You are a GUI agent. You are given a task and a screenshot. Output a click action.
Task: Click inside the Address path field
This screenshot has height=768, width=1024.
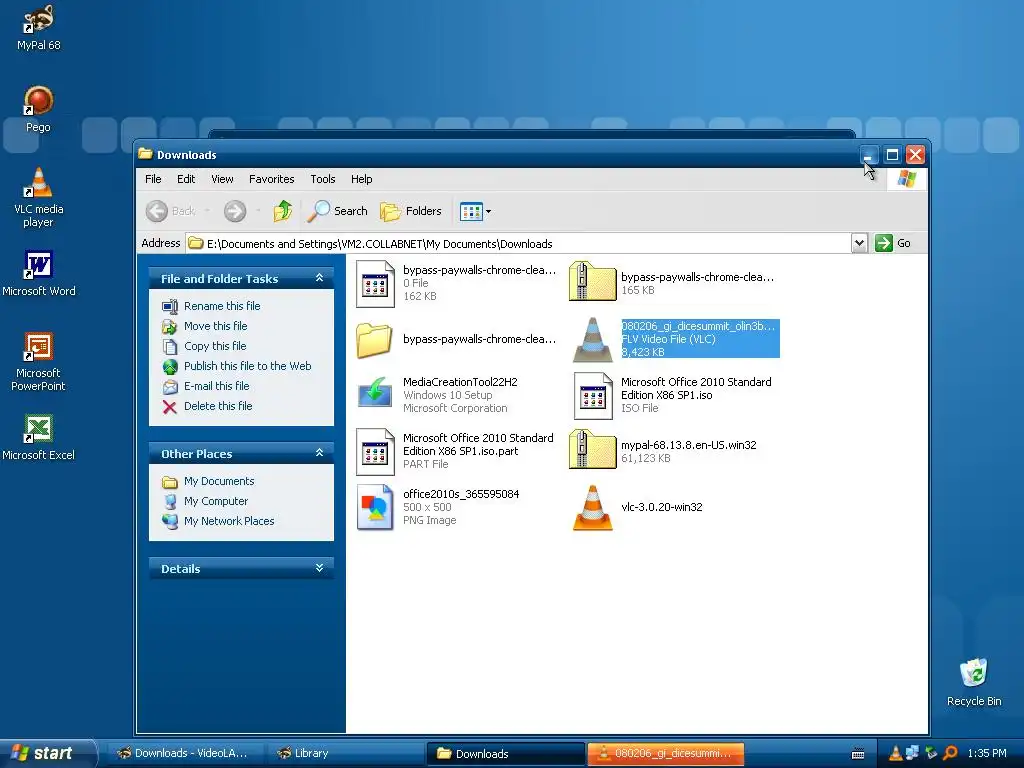519,244
